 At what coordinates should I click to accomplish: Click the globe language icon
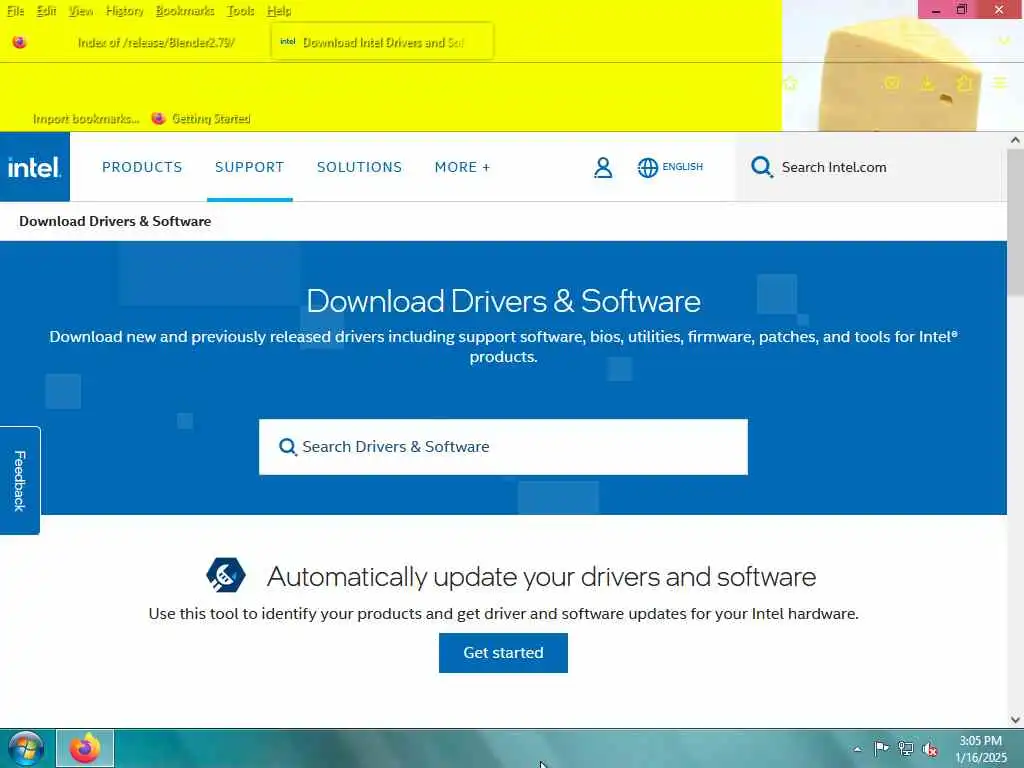point(647,167)
